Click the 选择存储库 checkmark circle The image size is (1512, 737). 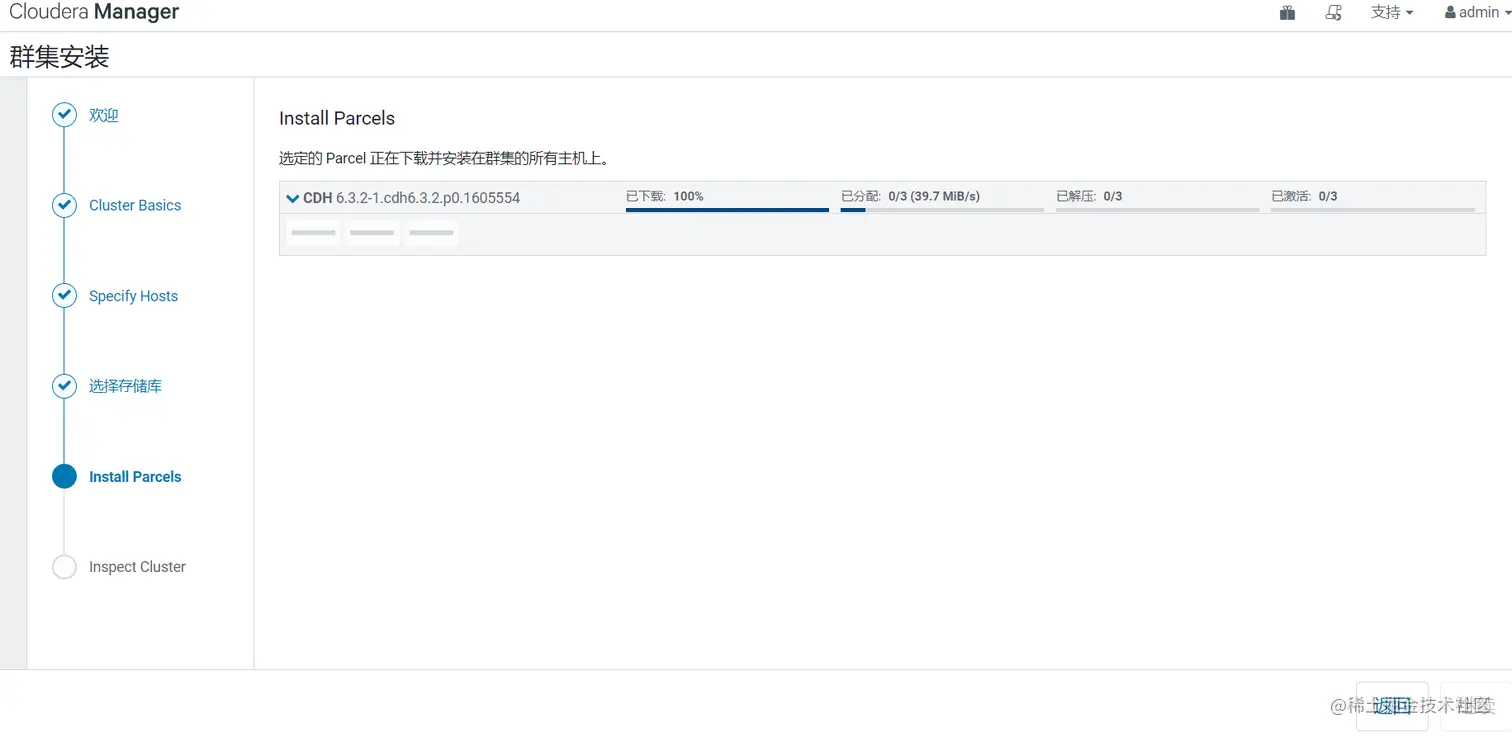pos(64,386)
